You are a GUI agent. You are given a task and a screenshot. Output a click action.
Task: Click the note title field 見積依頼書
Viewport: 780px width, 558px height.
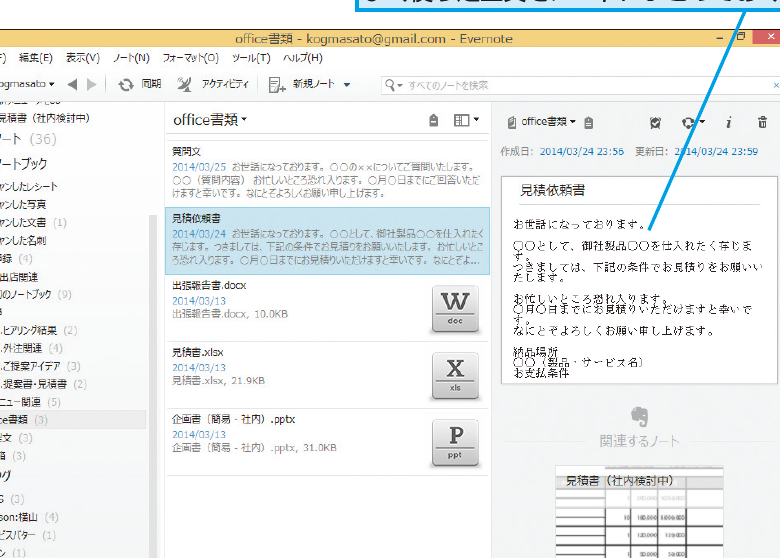(552, 190)
